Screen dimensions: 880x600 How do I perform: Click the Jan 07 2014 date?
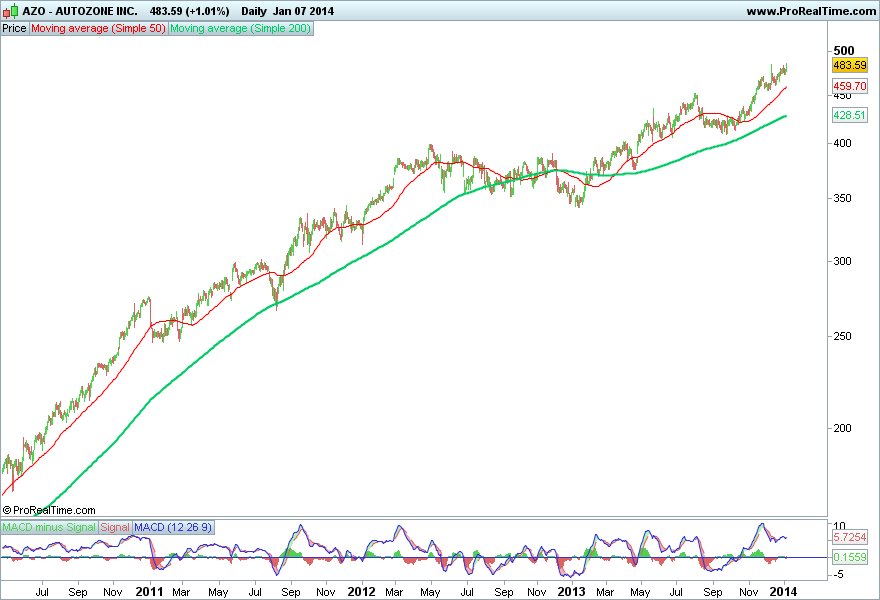[x=304, y=11]
